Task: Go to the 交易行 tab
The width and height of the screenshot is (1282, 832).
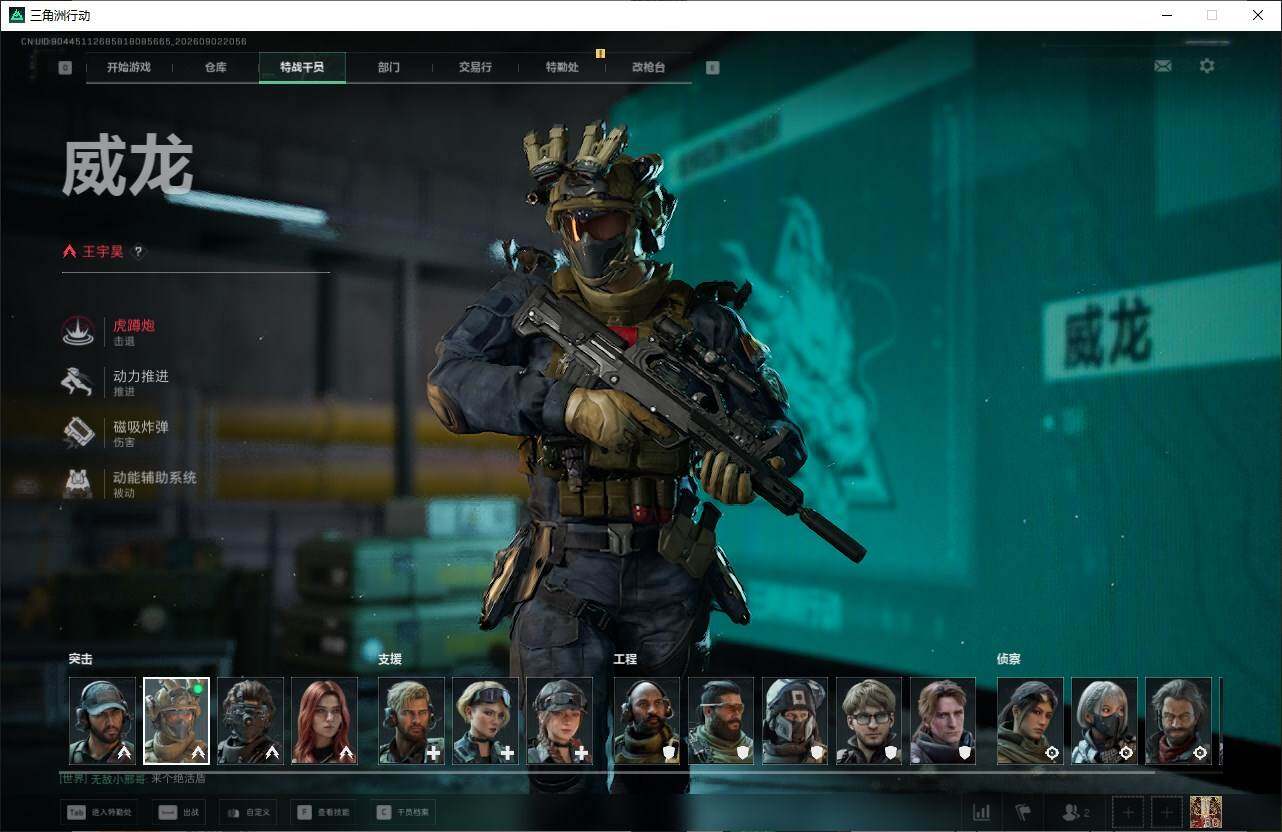Action: 475,67
